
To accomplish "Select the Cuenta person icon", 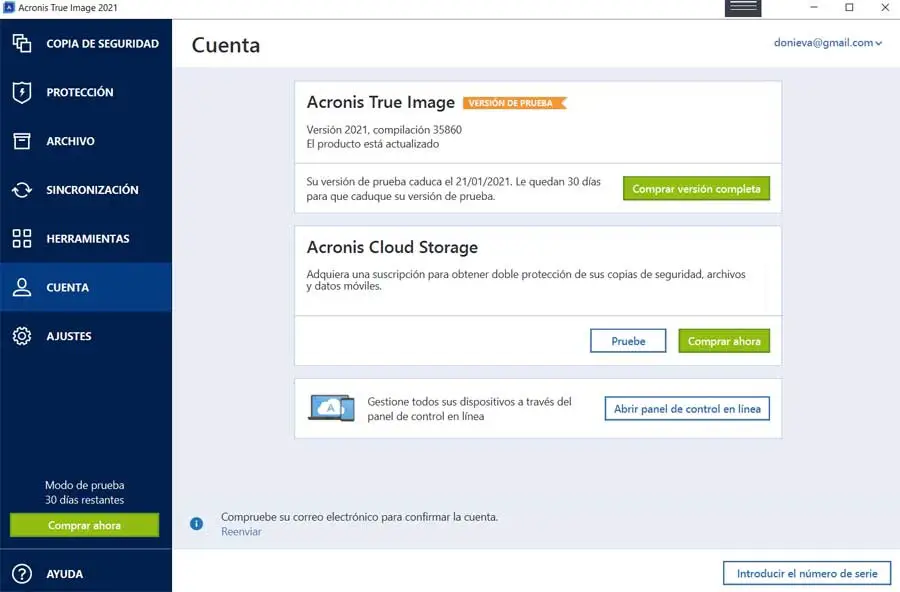I will pyautogui.click(x=22, y=287).
